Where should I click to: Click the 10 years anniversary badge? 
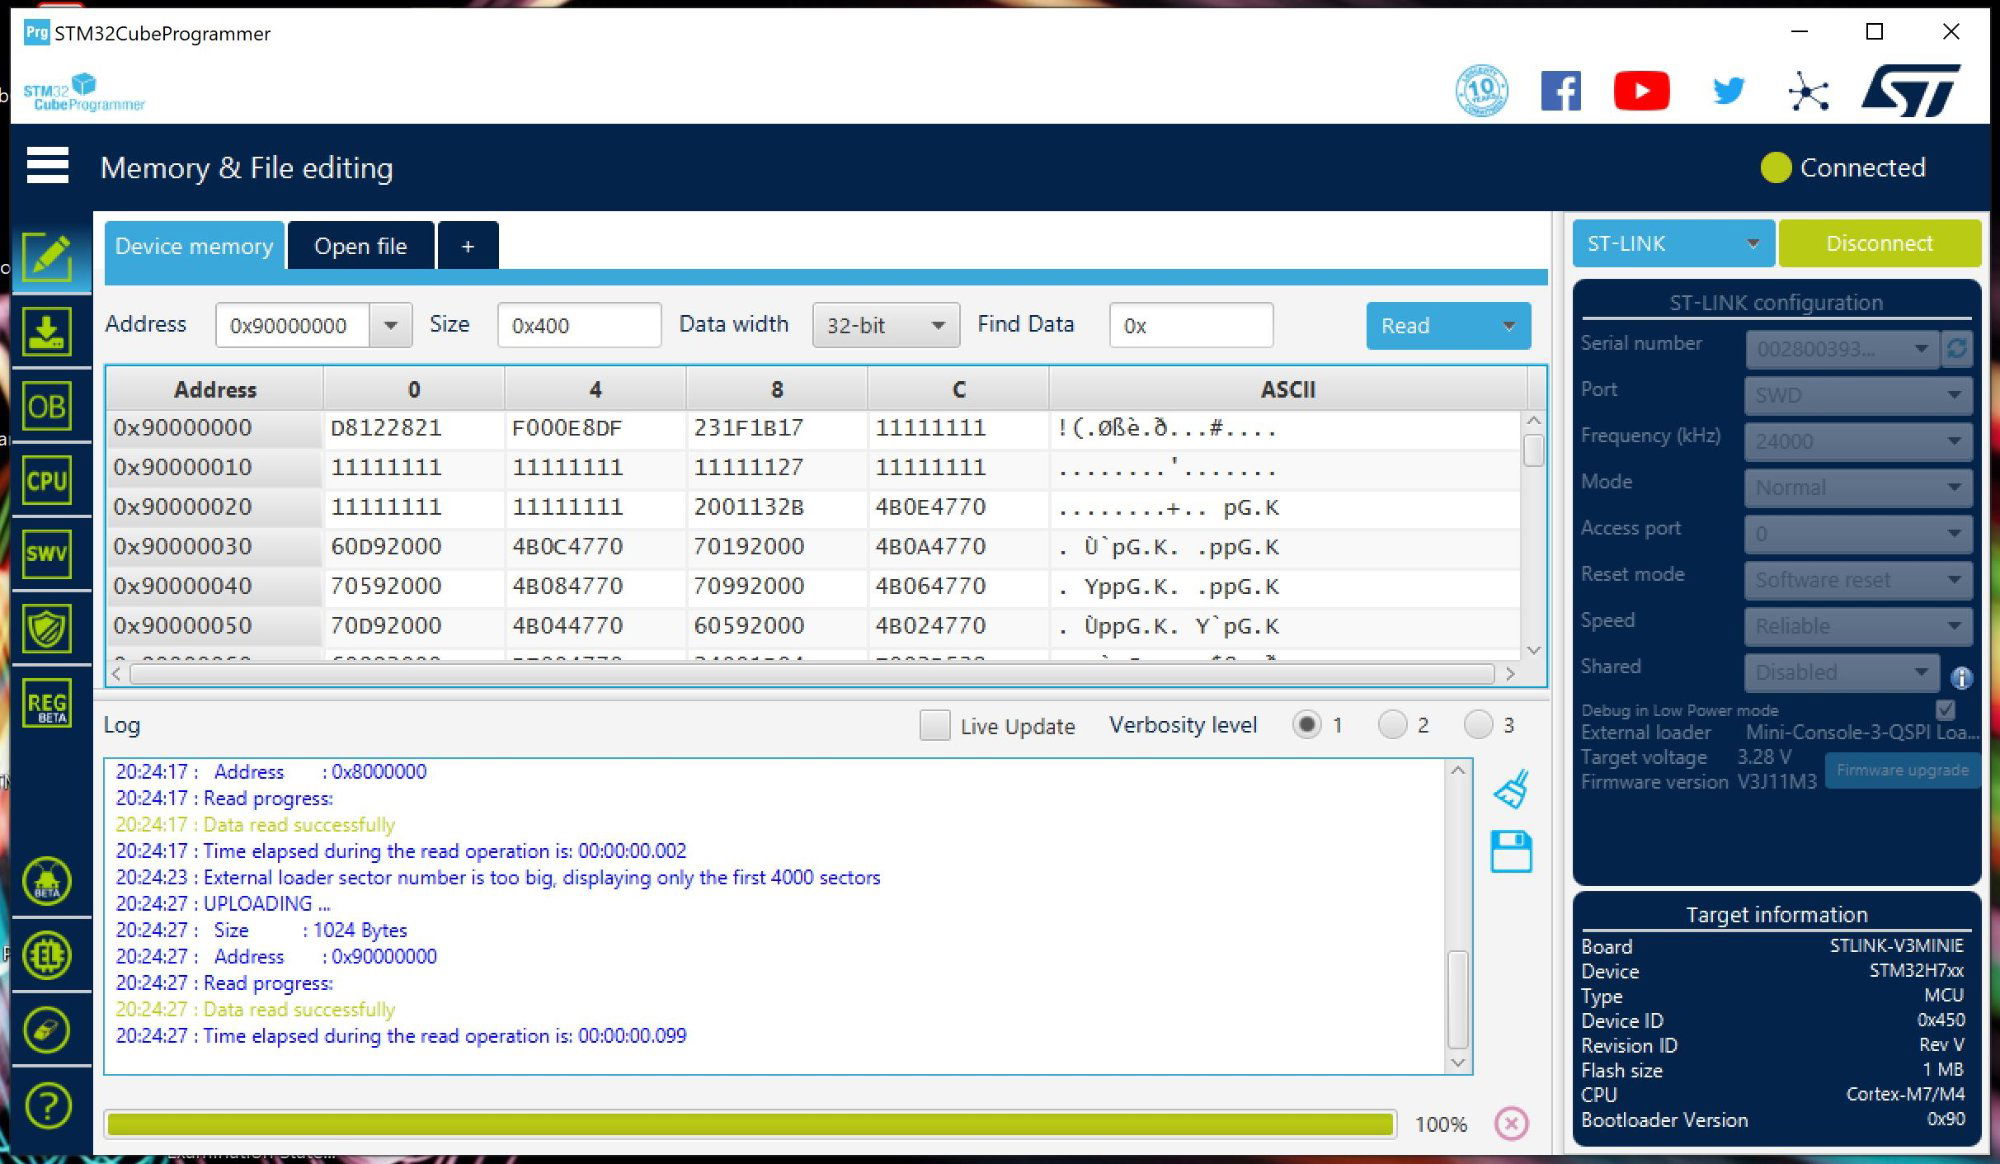click(x=1481, y=91)
